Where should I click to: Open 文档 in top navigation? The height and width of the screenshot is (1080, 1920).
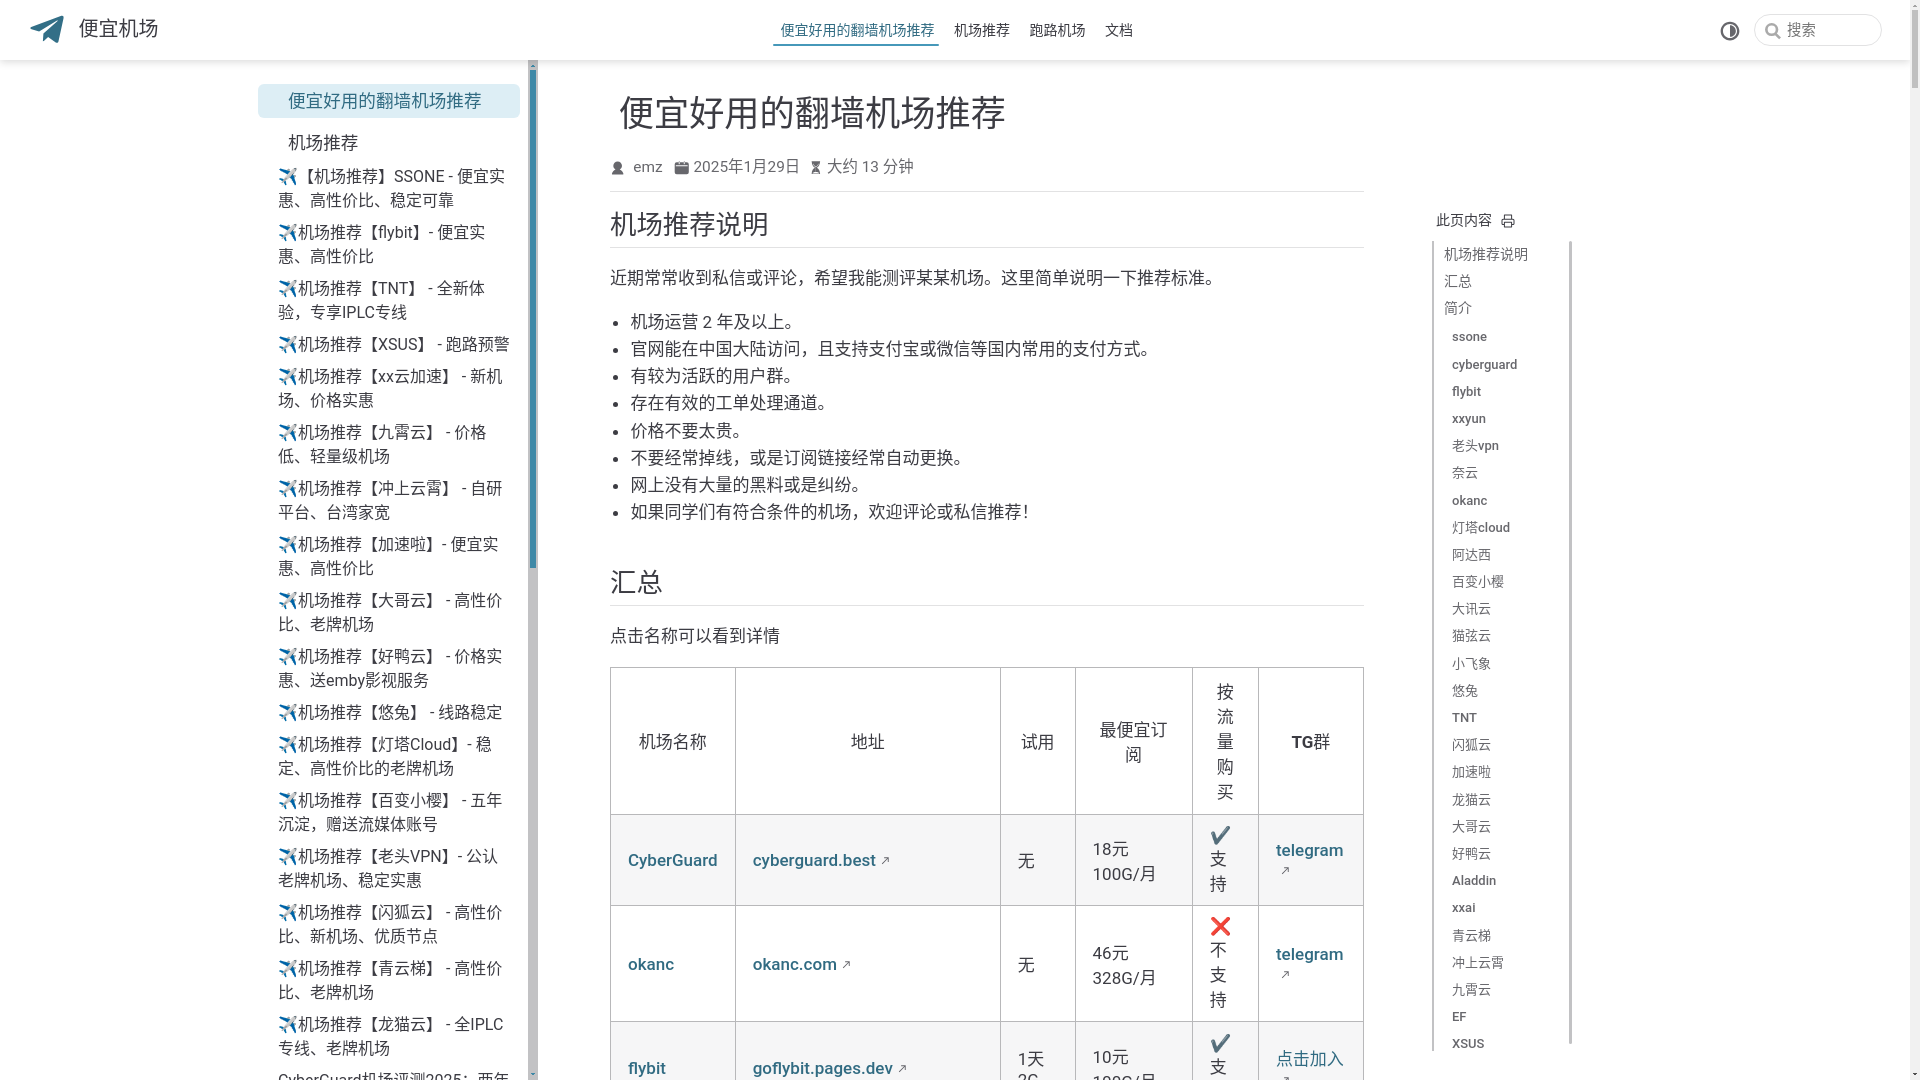(1119, 31)
